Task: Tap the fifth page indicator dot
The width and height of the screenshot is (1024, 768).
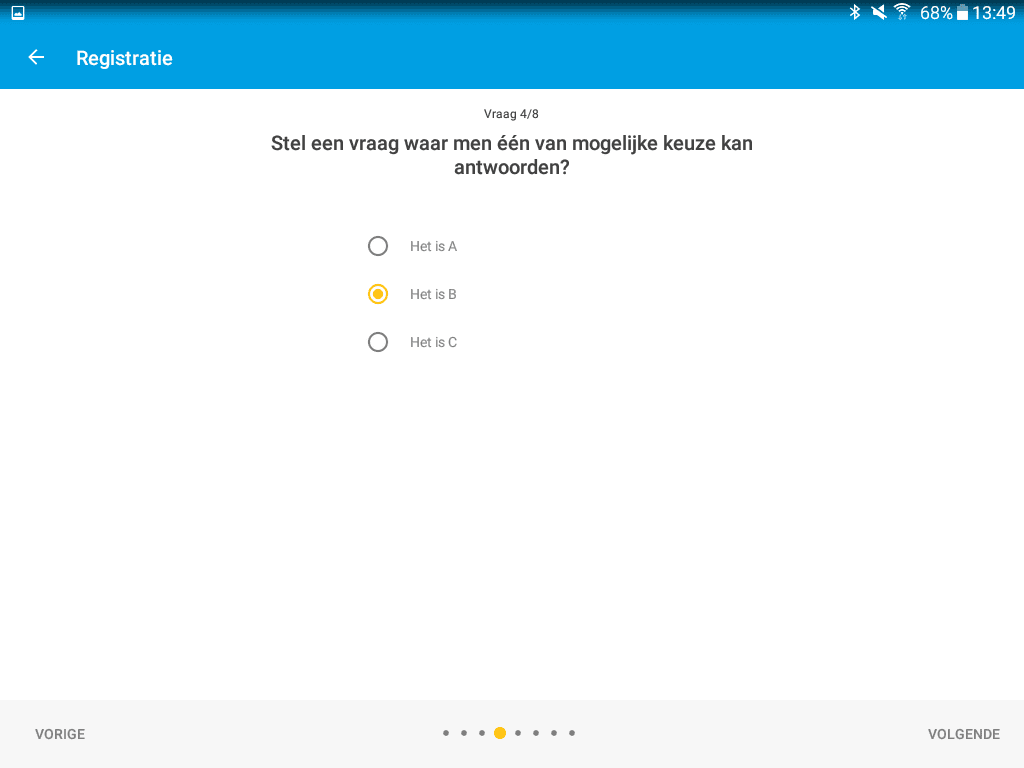Action: click(x=518, y=733)
